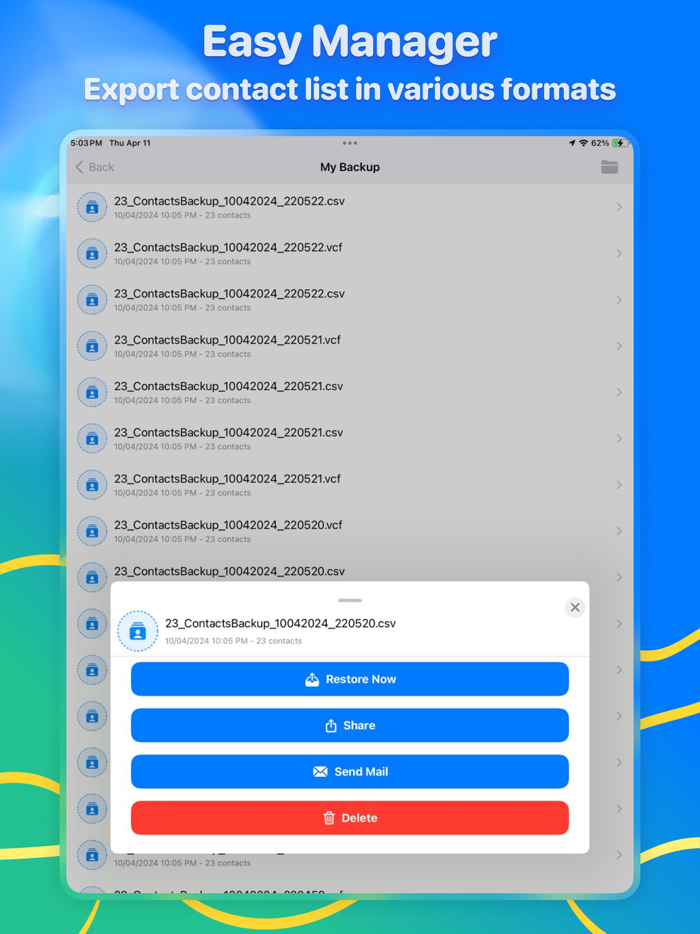Tap the backup icon in the options sheet

click(138, 631)
